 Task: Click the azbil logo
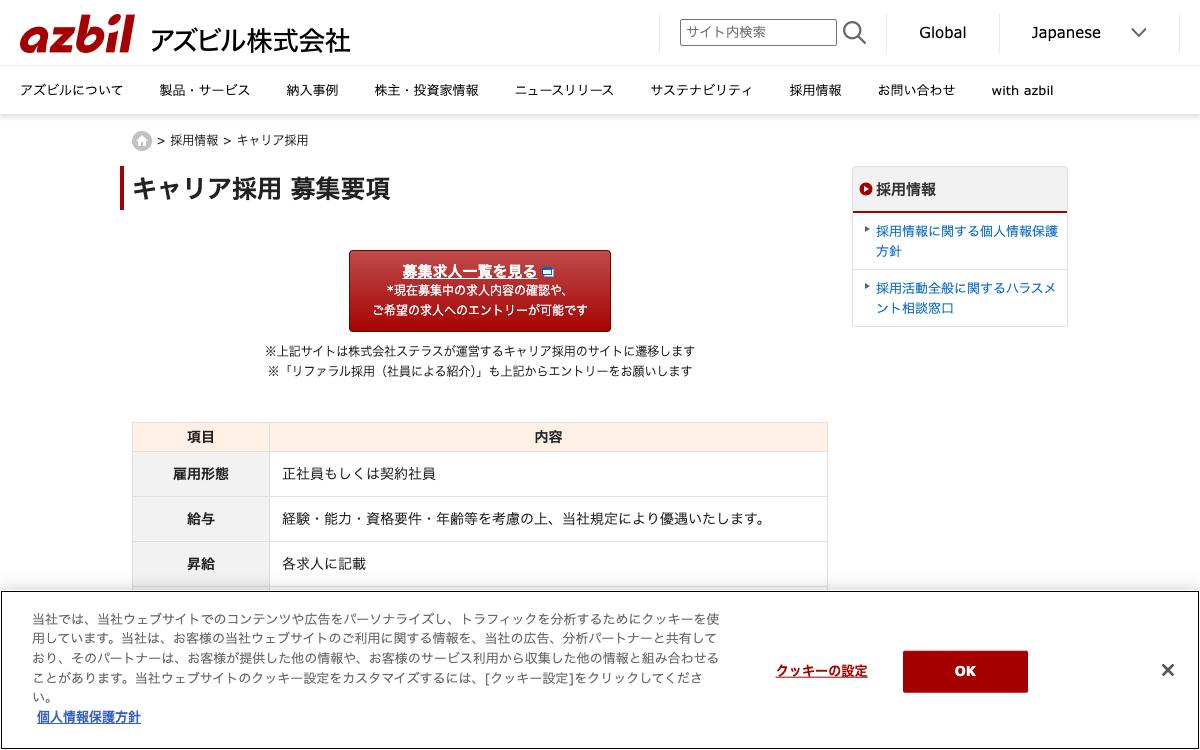tap(77, 34)
